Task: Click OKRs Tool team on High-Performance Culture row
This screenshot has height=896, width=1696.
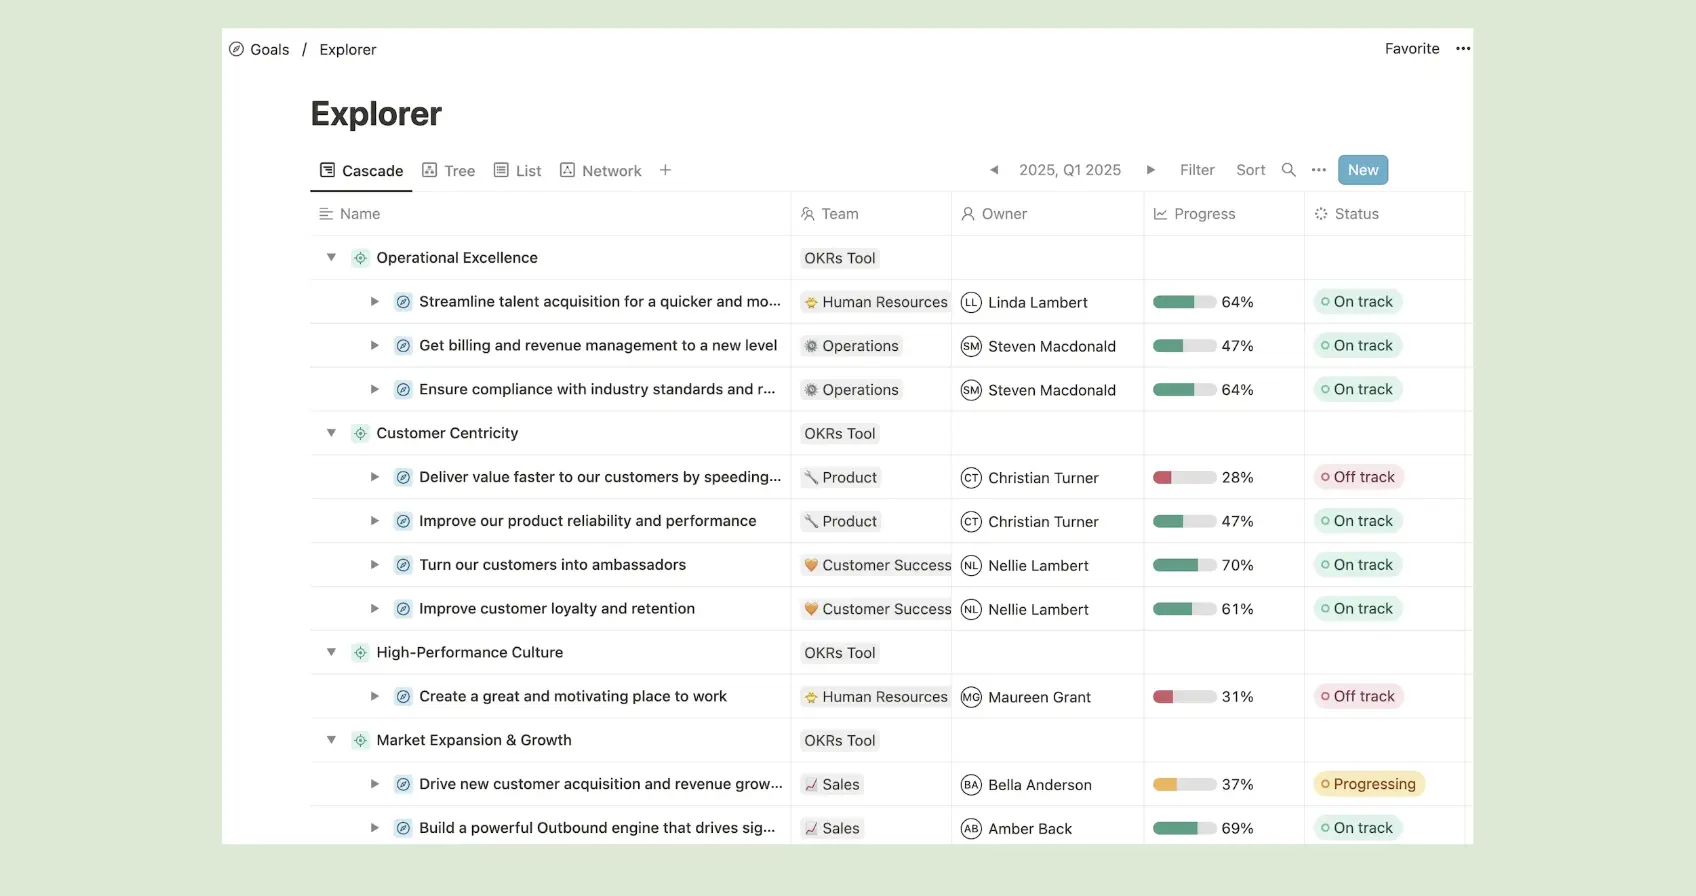Action: (x=840, y=653)
